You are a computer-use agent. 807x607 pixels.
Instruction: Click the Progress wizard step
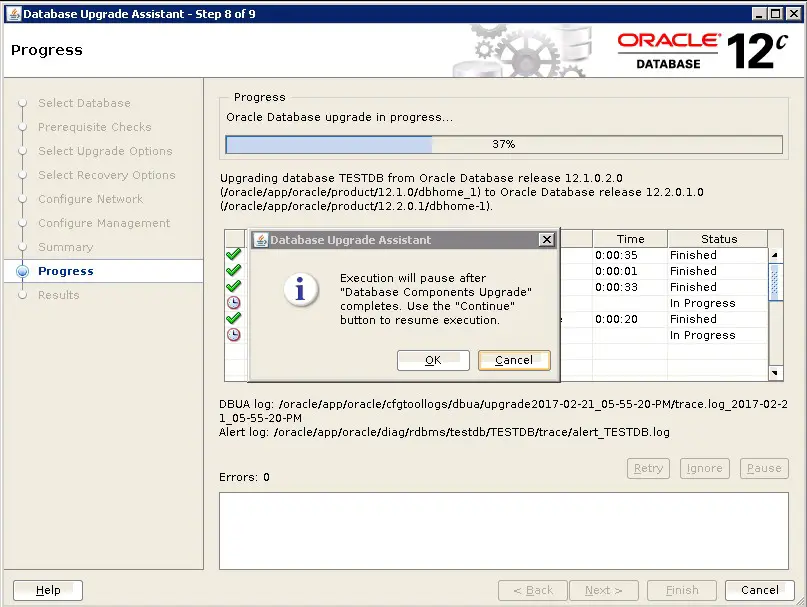[66, 271]
